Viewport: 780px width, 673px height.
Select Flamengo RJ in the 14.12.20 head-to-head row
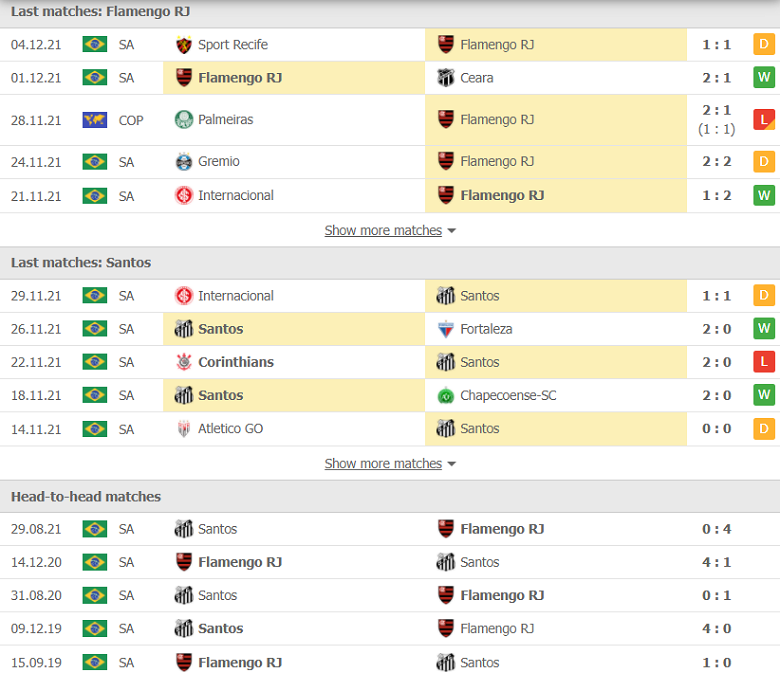point(240,563)
